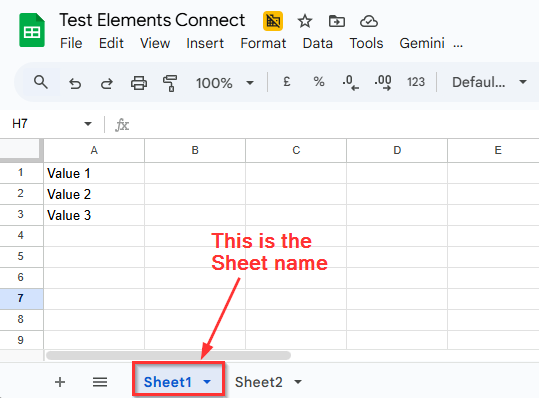Select cell containing Value 2
Screen dimensions: 539x398
(94, 194)
